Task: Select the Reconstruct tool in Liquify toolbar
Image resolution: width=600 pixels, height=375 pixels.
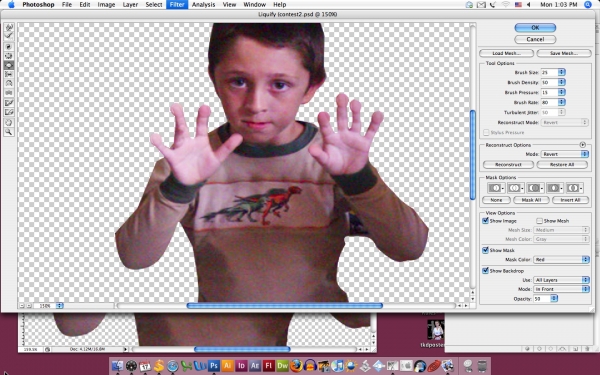Action: [x=9, y=36]
